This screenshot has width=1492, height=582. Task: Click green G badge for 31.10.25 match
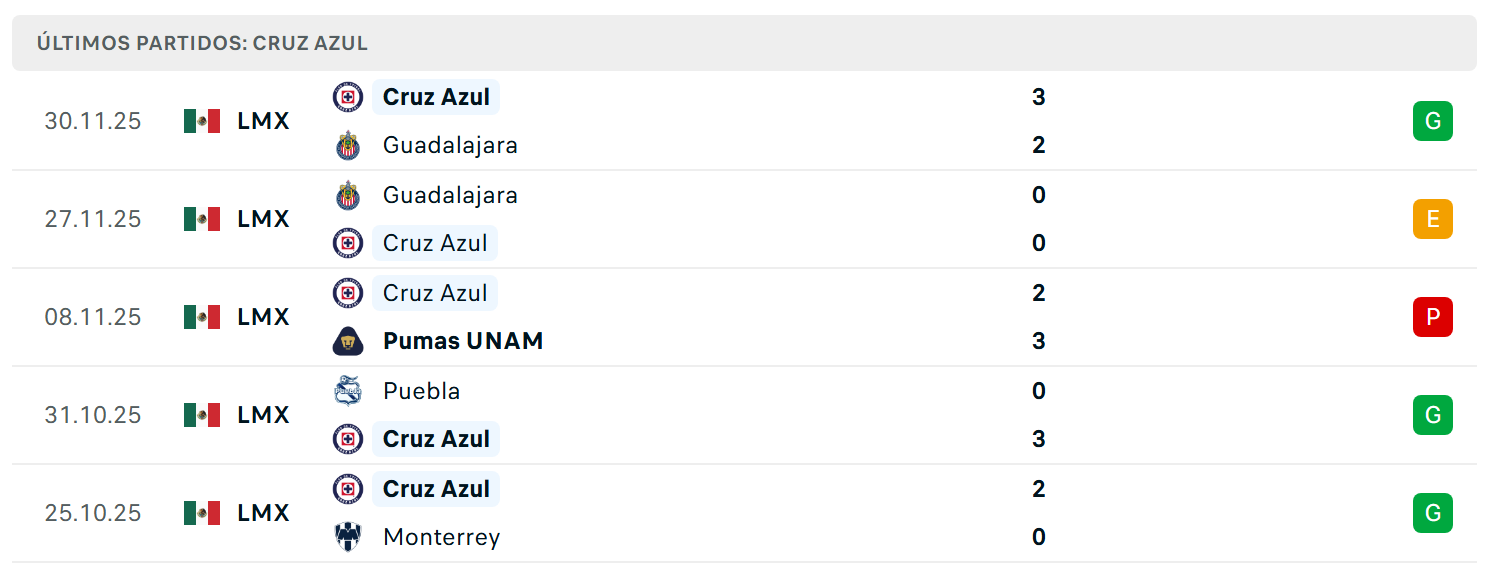(1432, 415)
